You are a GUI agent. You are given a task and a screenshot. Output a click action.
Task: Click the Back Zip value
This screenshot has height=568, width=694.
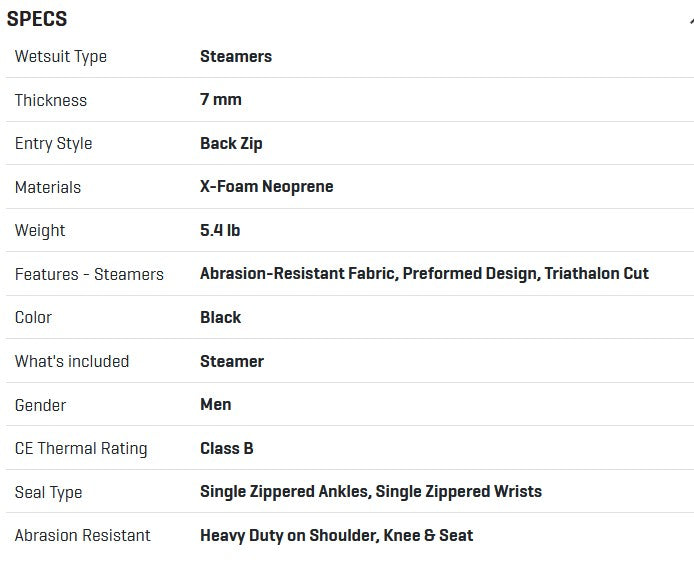click(231, 143)
